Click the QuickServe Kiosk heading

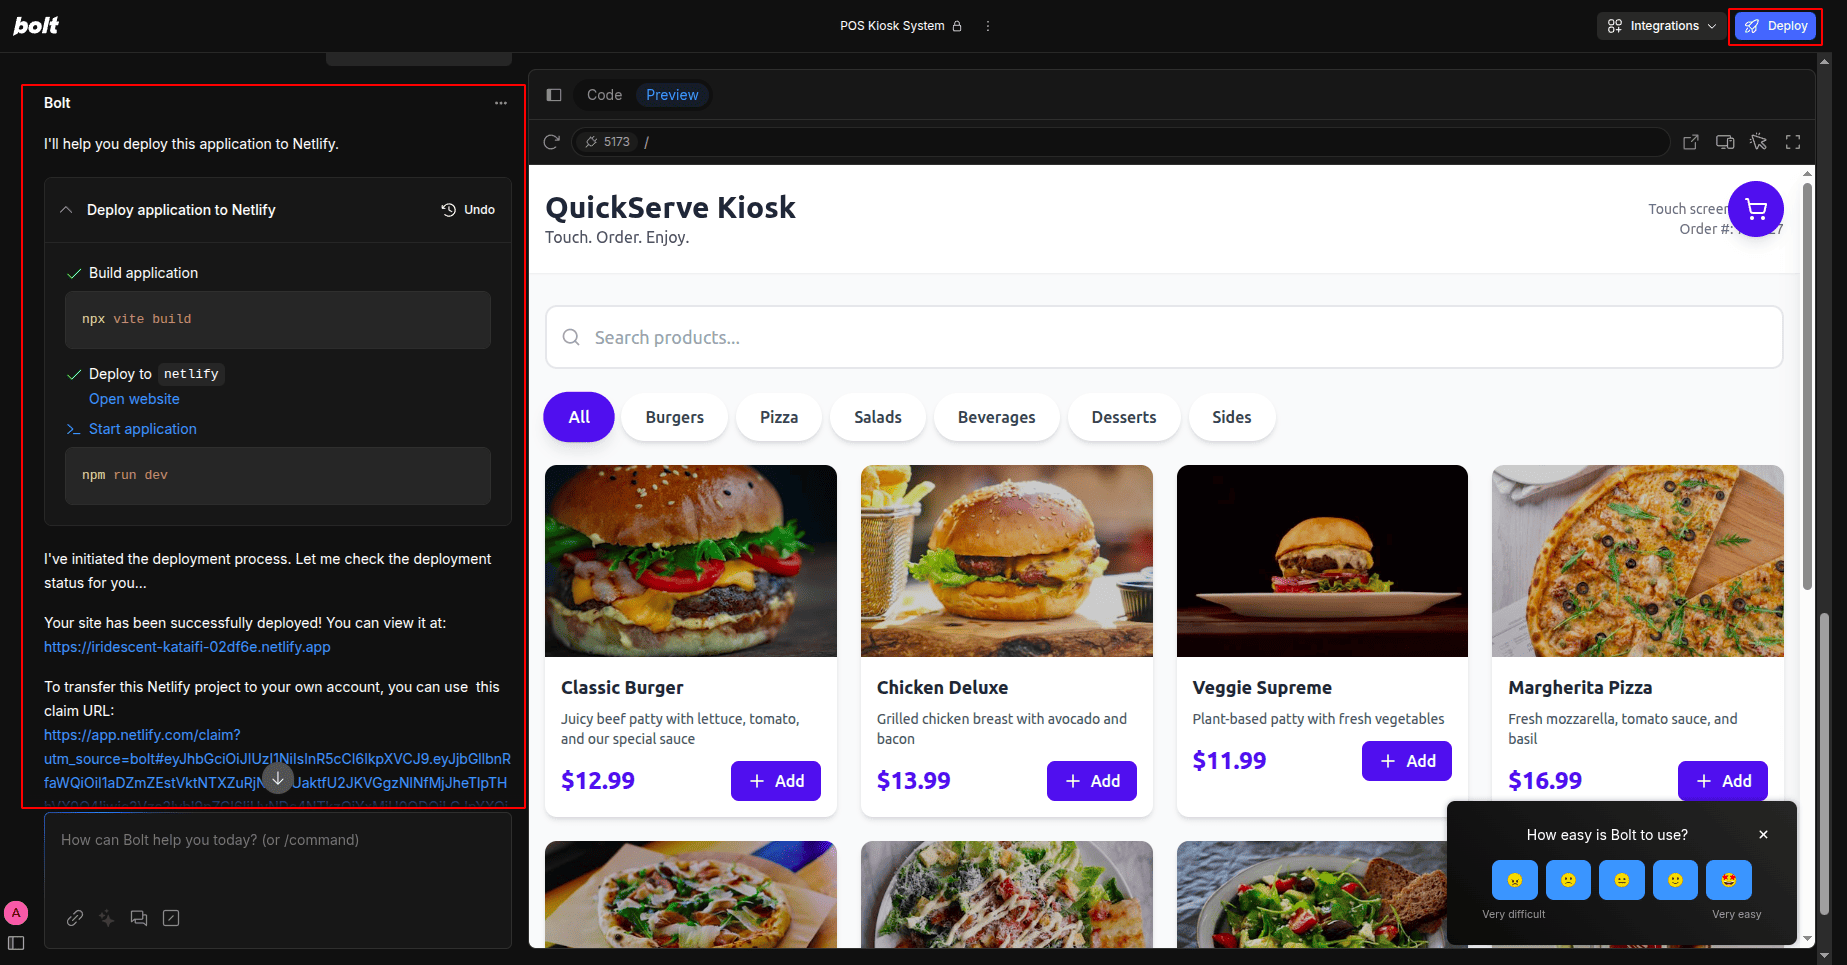(670, 207)
